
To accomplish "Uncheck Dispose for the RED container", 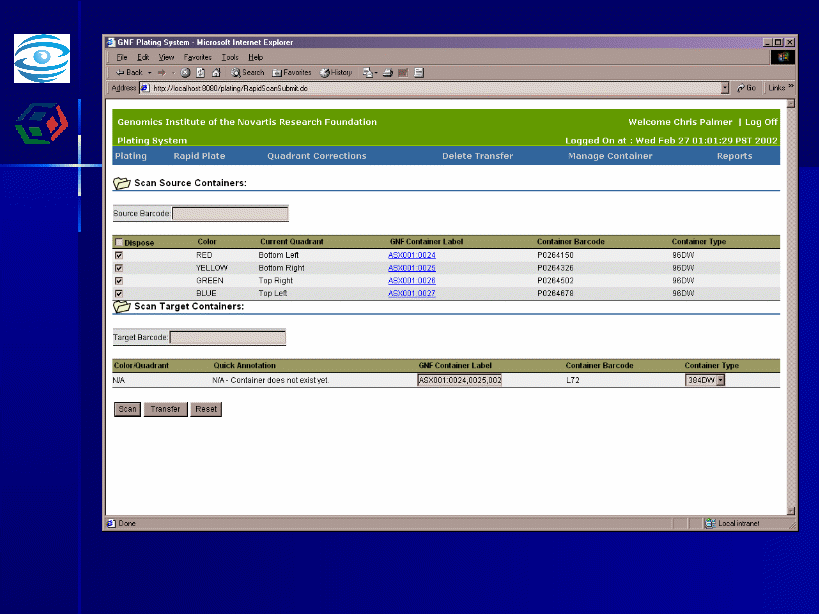I will click(x=119, y=256).
